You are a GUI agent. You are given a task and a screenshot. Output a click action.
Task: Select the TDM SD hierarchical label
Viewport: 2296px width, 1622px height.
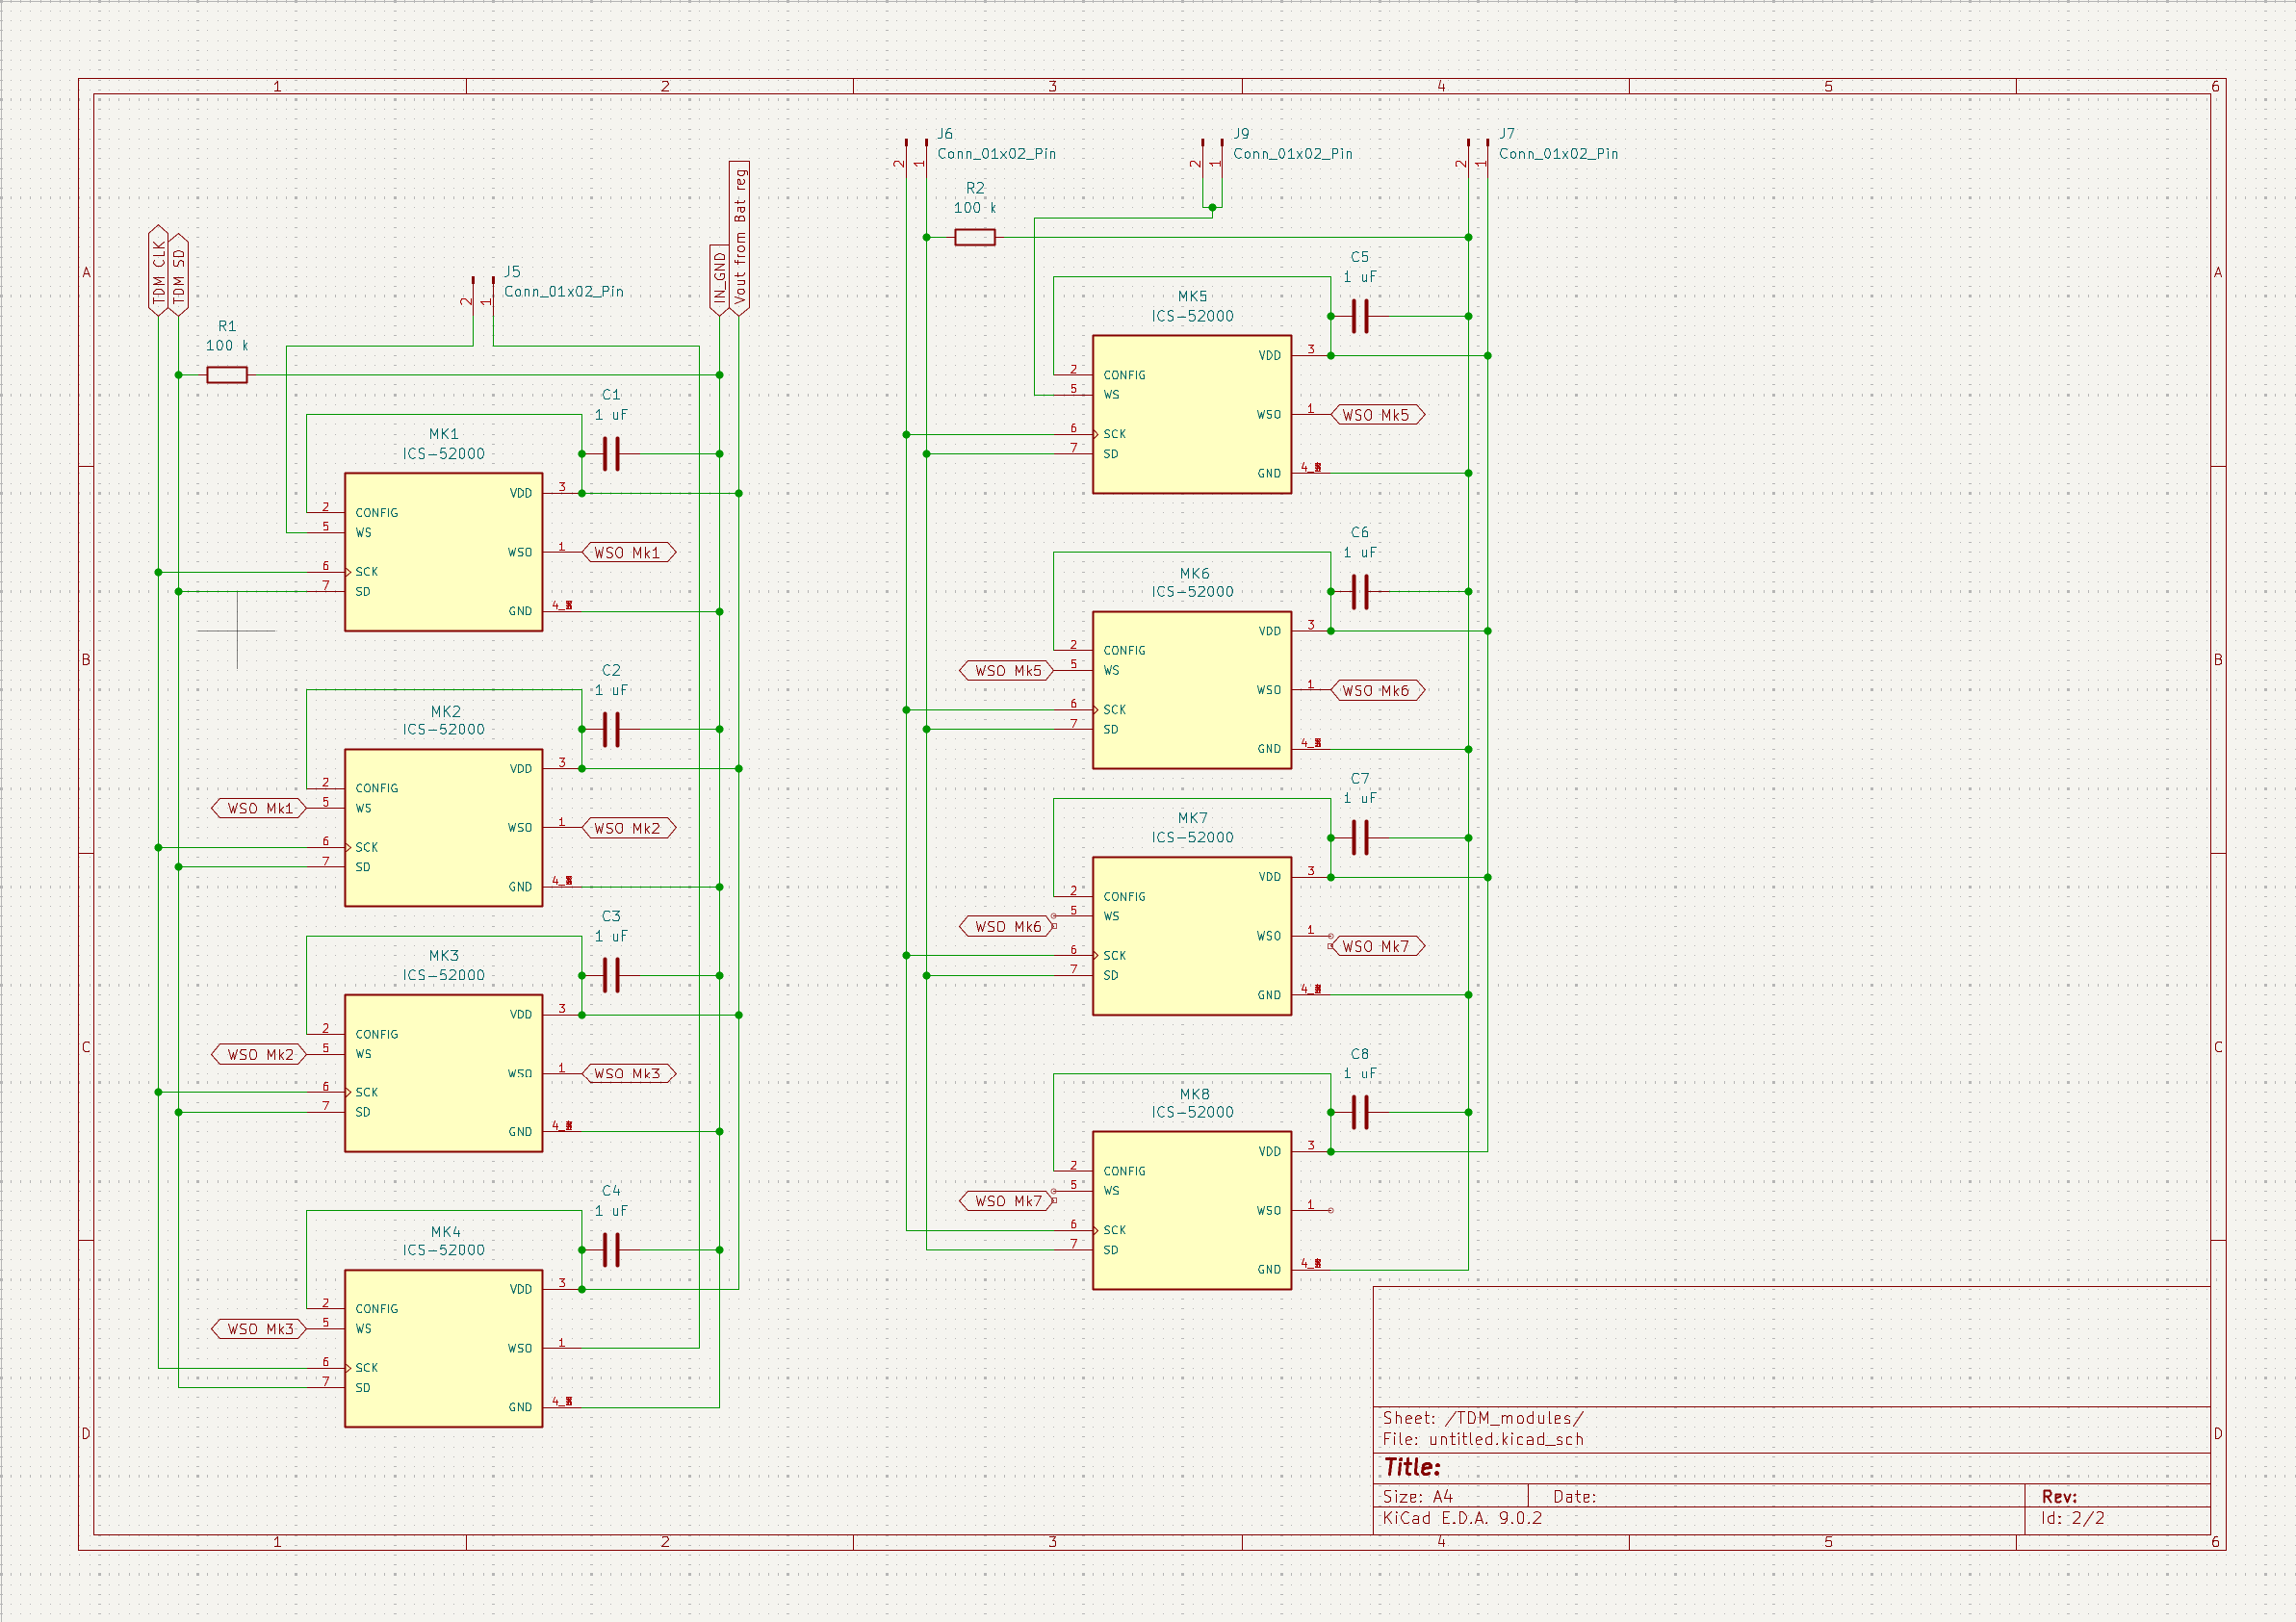point(178,276)
